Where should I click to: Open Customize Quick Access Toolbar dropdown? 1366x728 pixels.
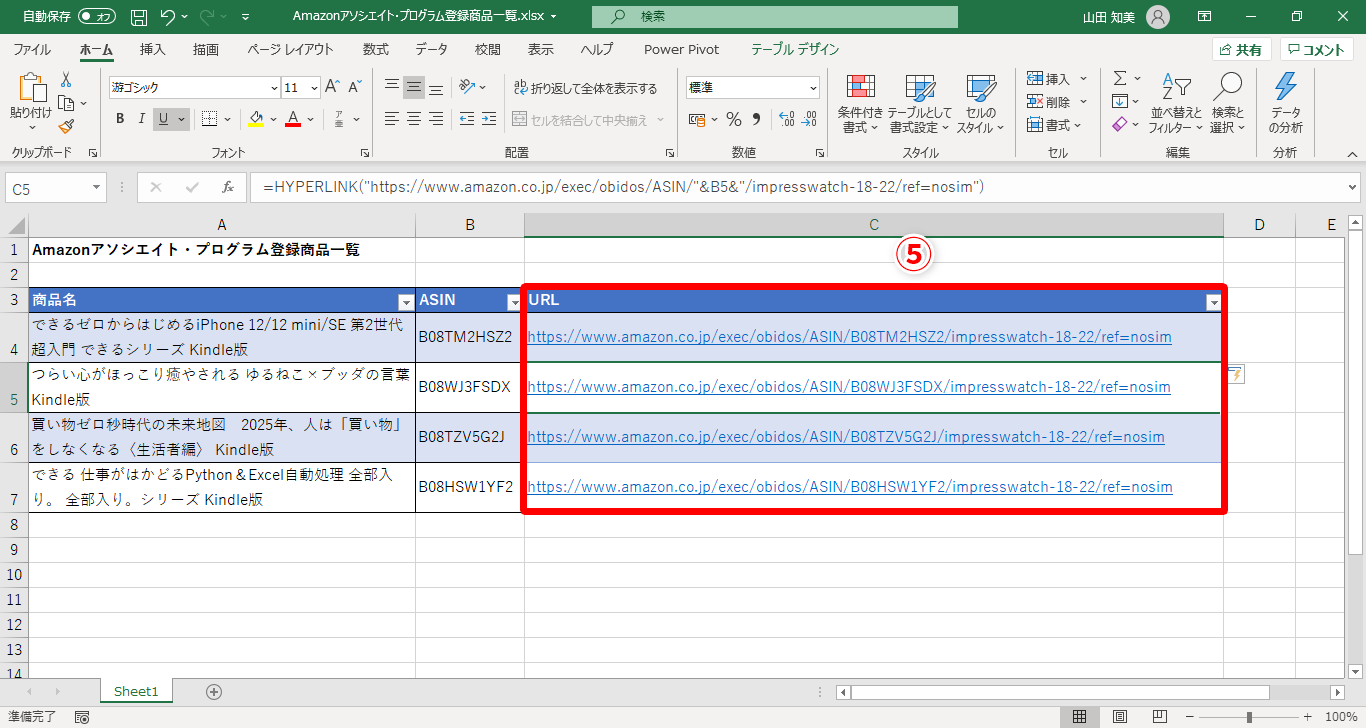pos(246,17)
